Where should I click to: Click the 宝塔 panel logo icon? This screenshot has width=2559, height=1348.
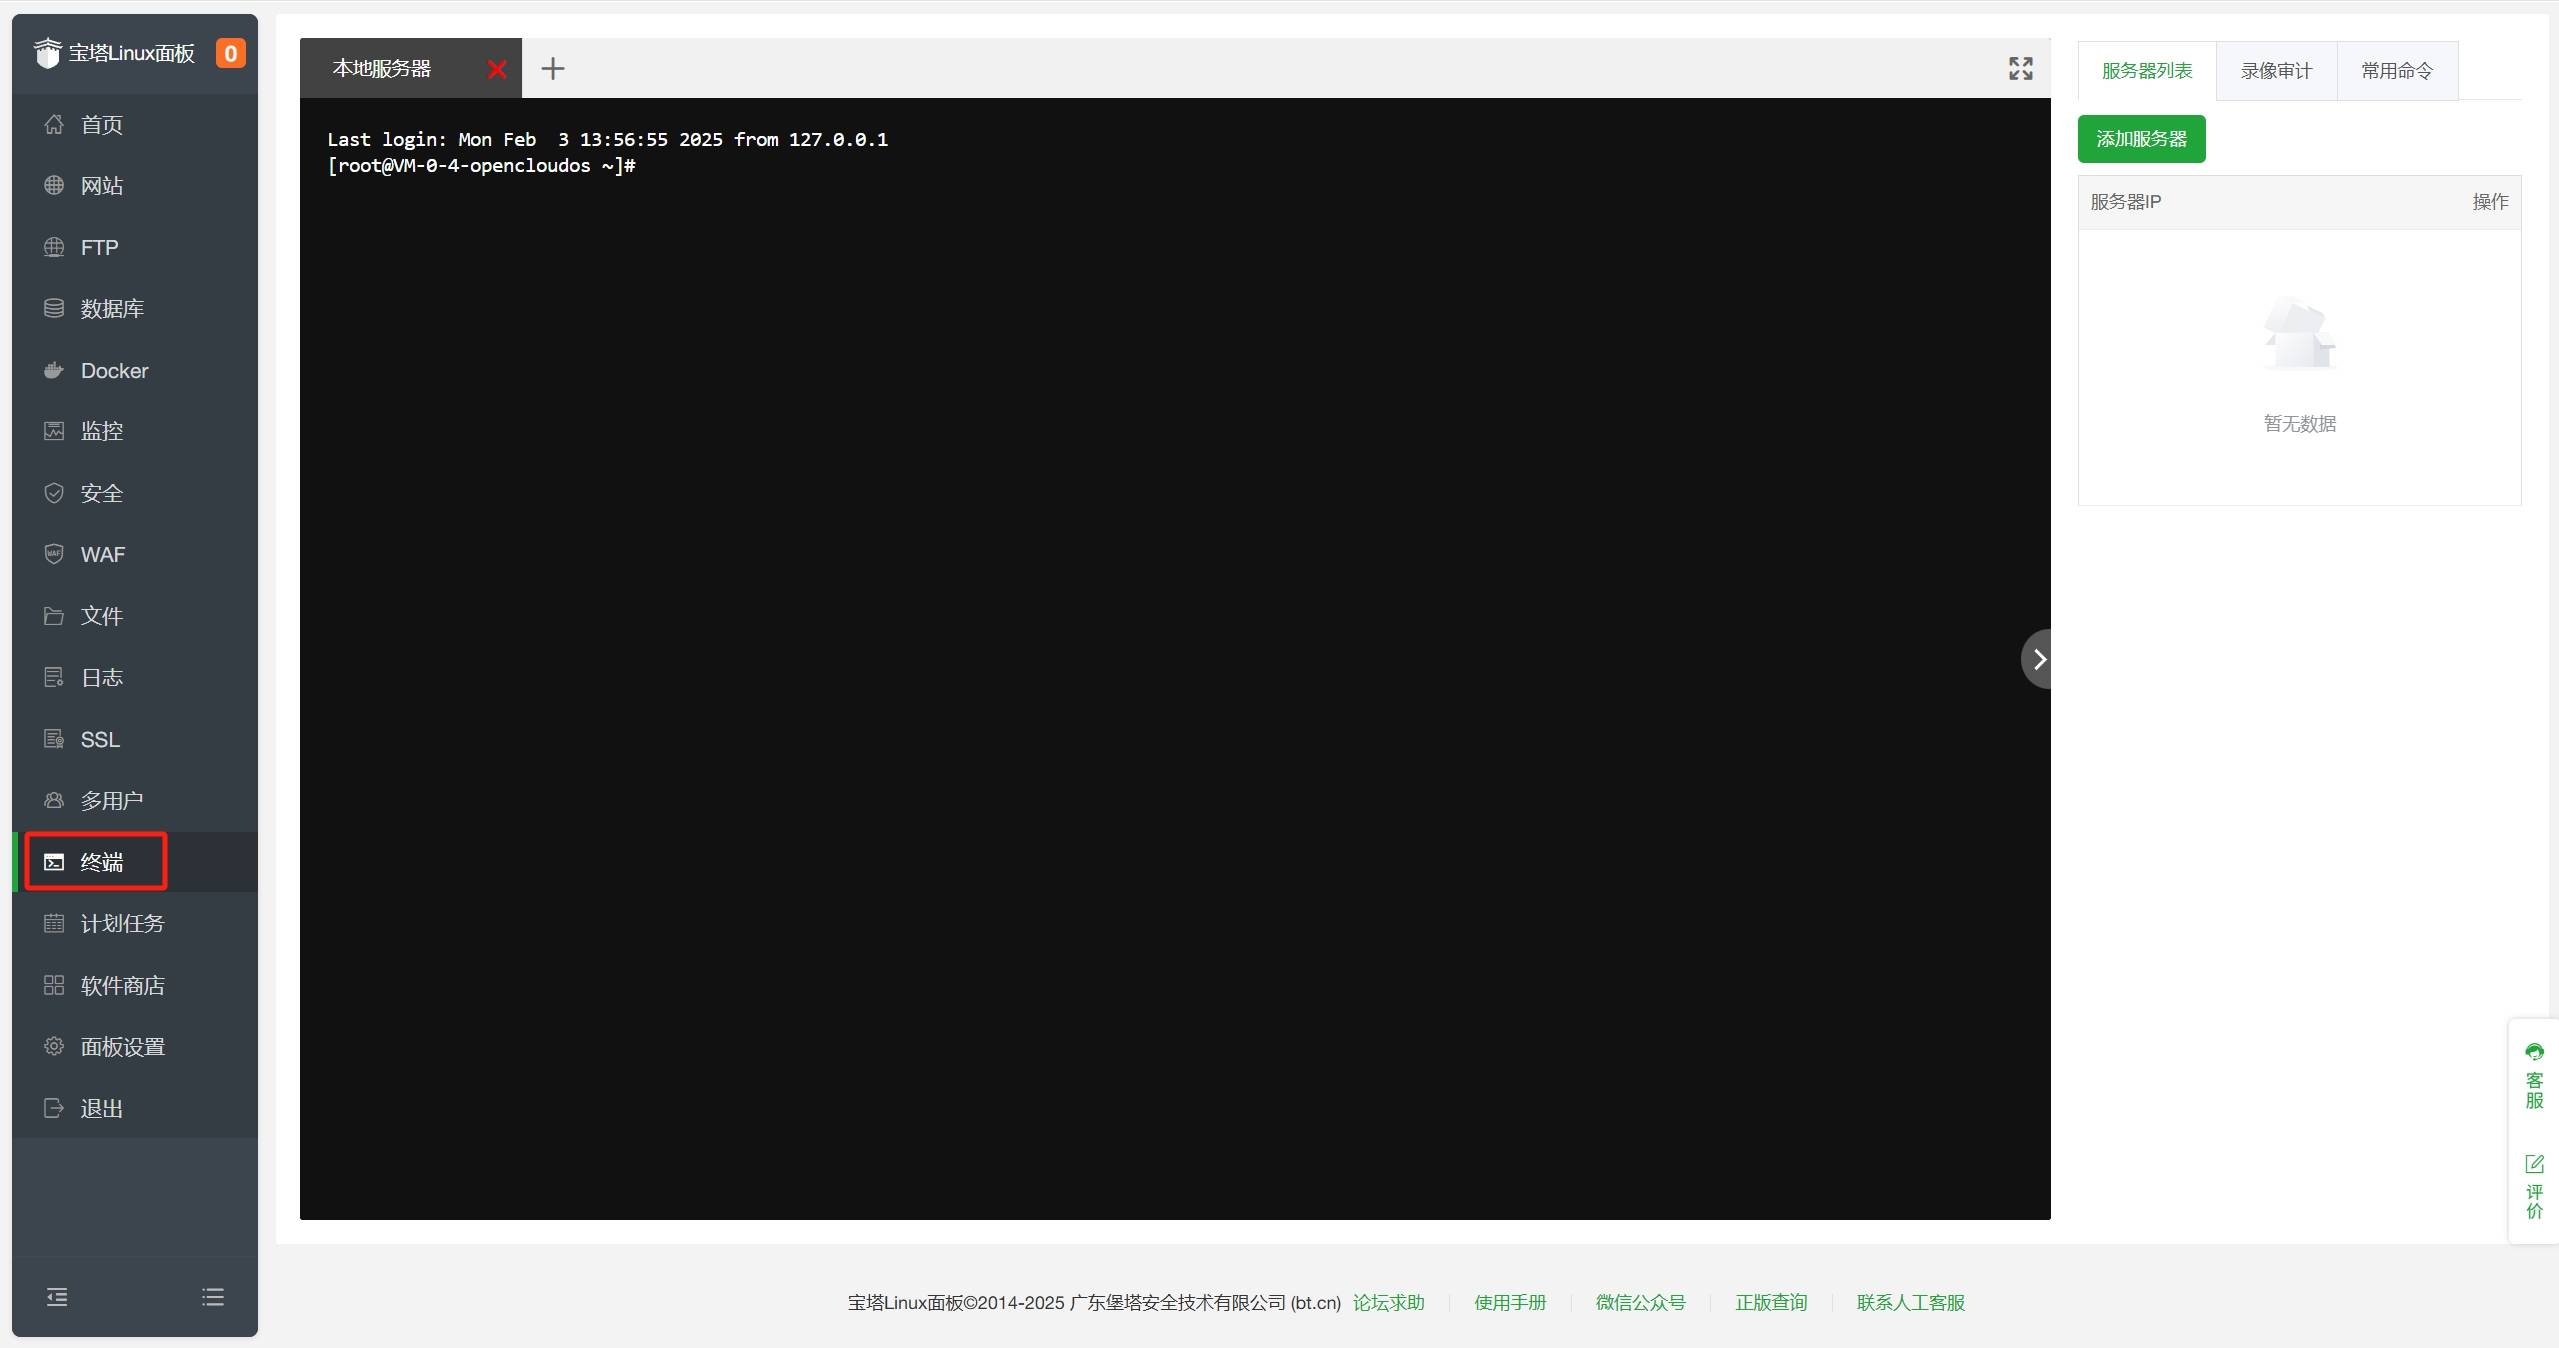click(47, 52)
